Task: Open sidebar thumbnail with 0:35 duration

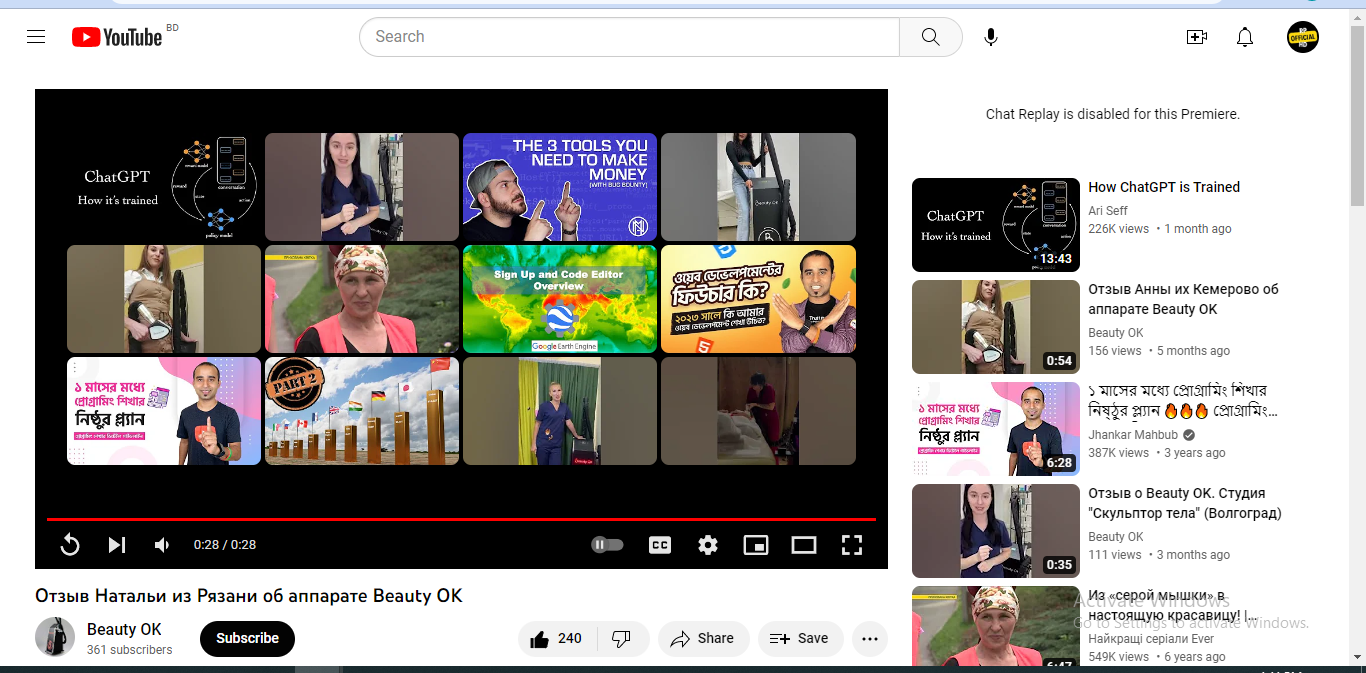Action: pos(996,531)
